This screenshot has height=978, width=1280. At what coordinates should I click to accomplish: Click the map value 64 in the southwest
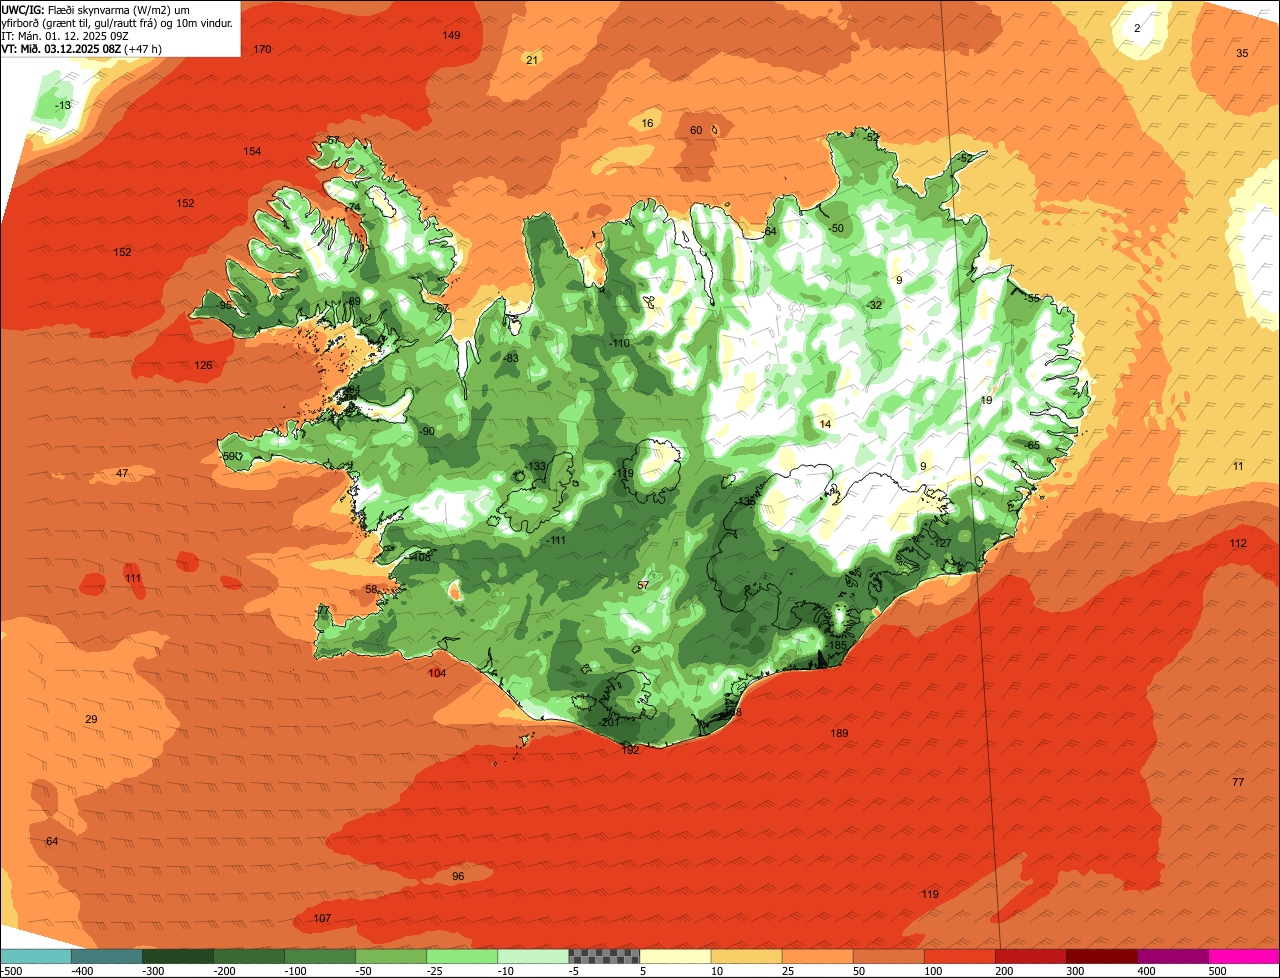coord(52,841)
